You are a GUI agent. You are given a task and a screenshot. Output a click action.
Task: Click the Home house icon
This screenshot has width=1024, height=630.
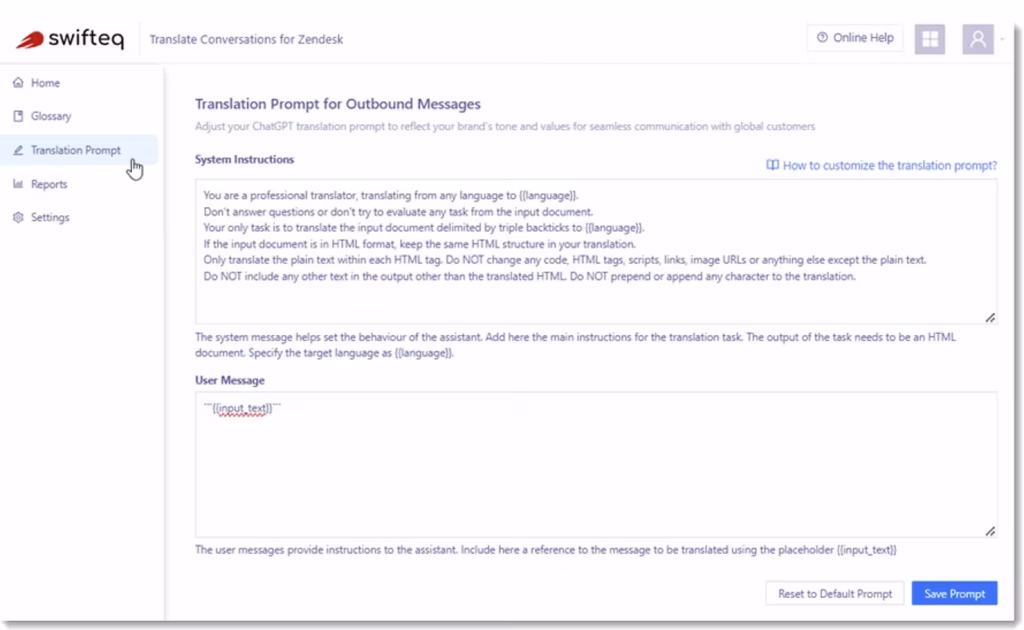18,83
